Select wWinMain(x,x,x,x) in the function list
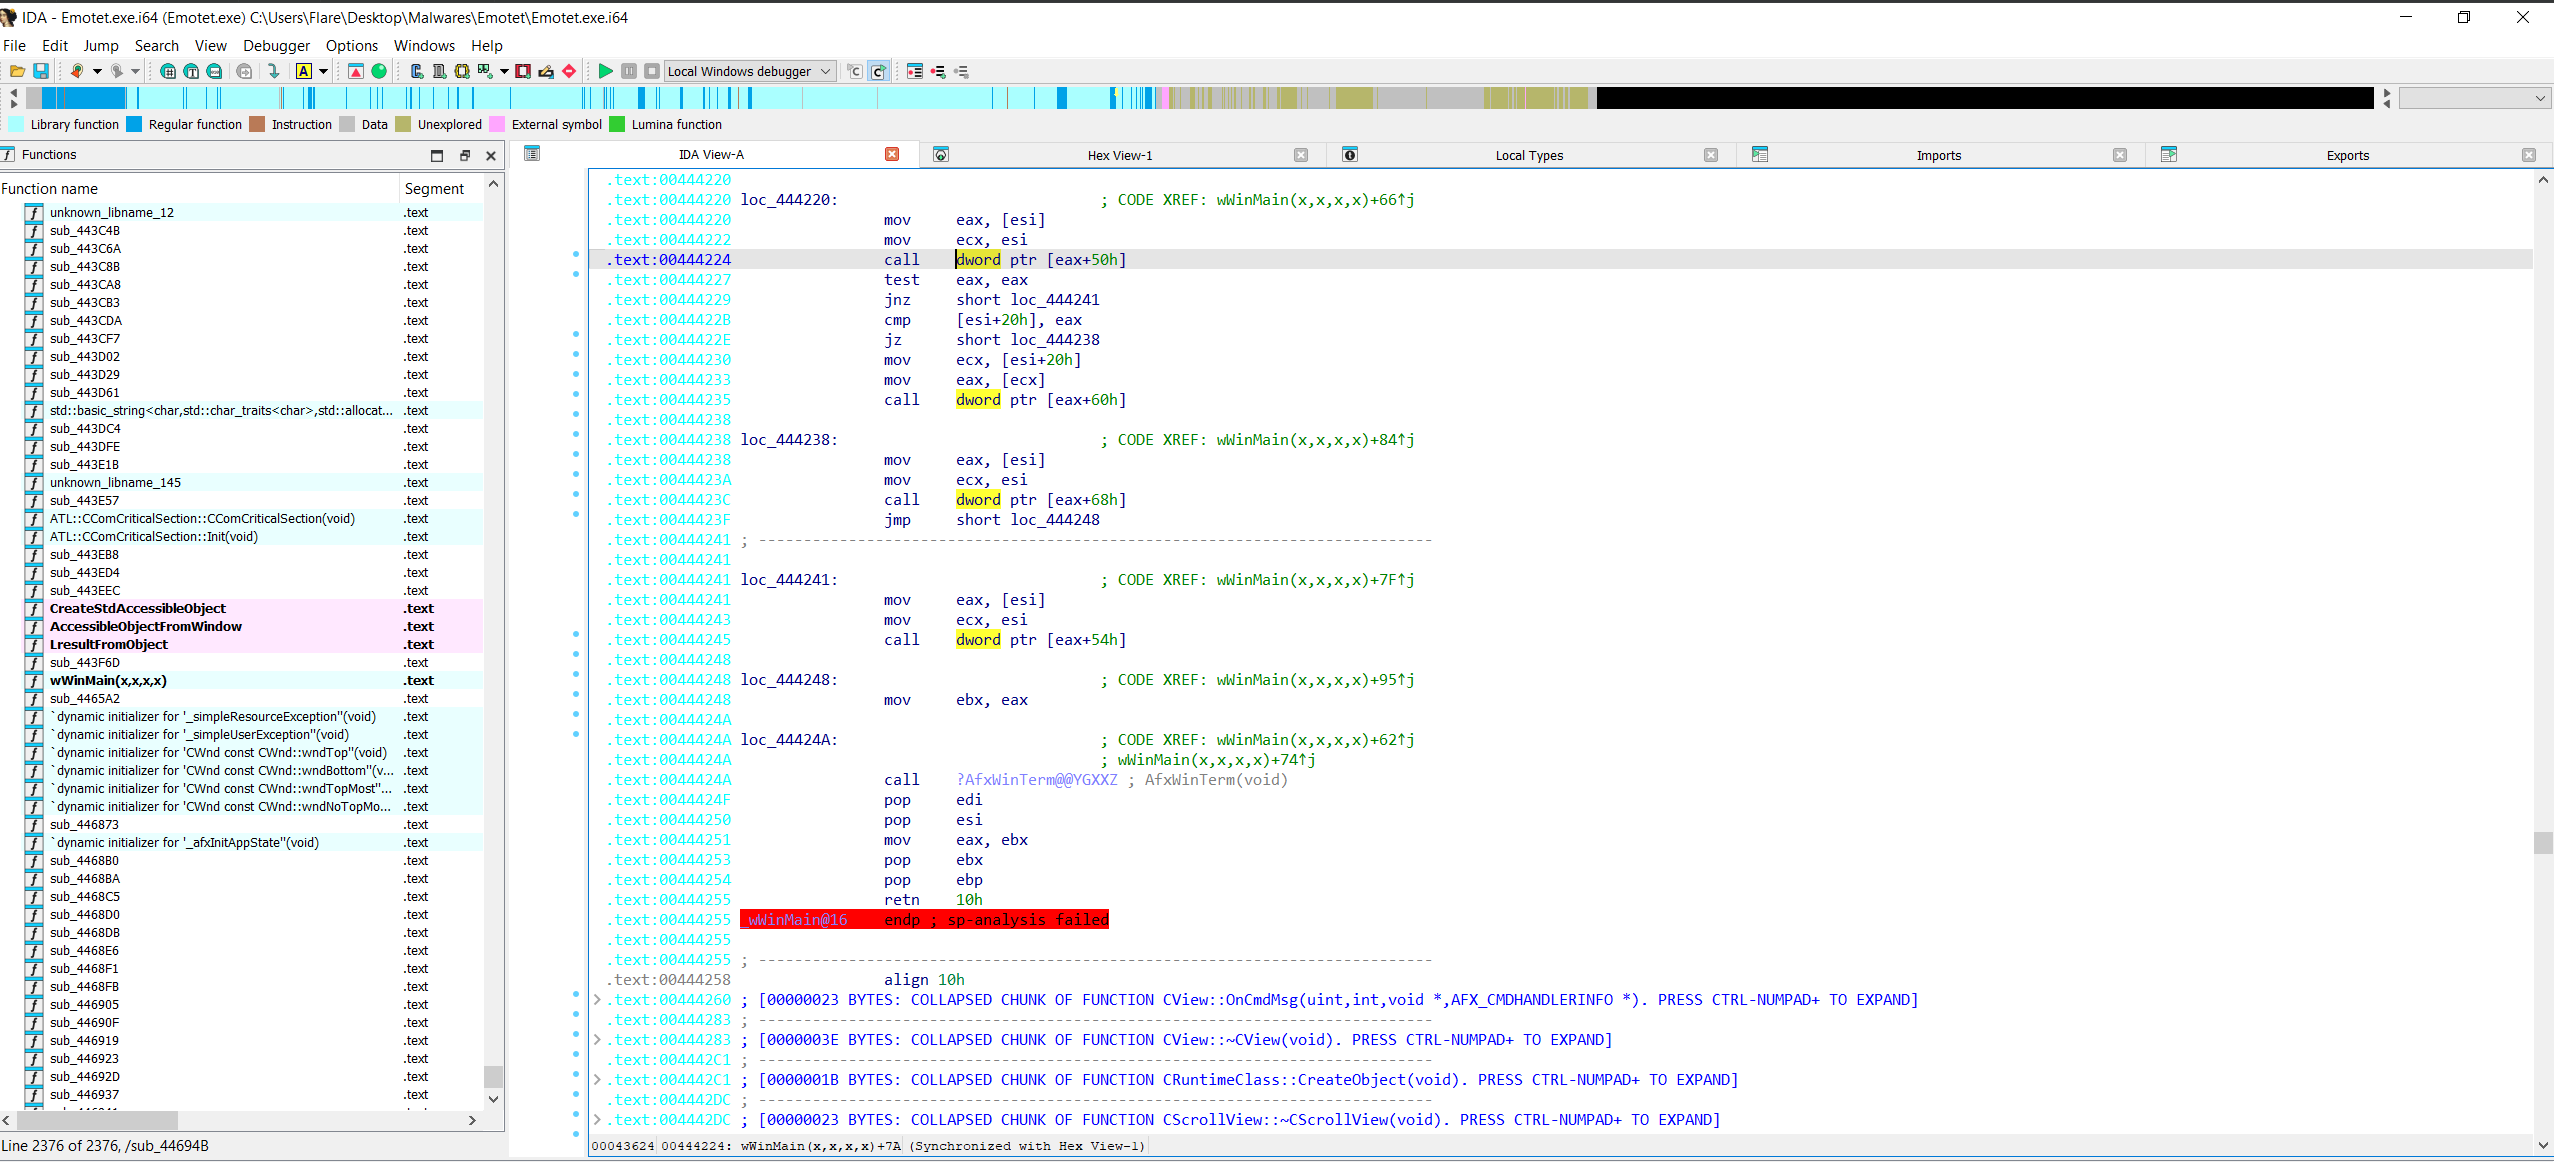 pyautogui.click(x=242, y=680)
